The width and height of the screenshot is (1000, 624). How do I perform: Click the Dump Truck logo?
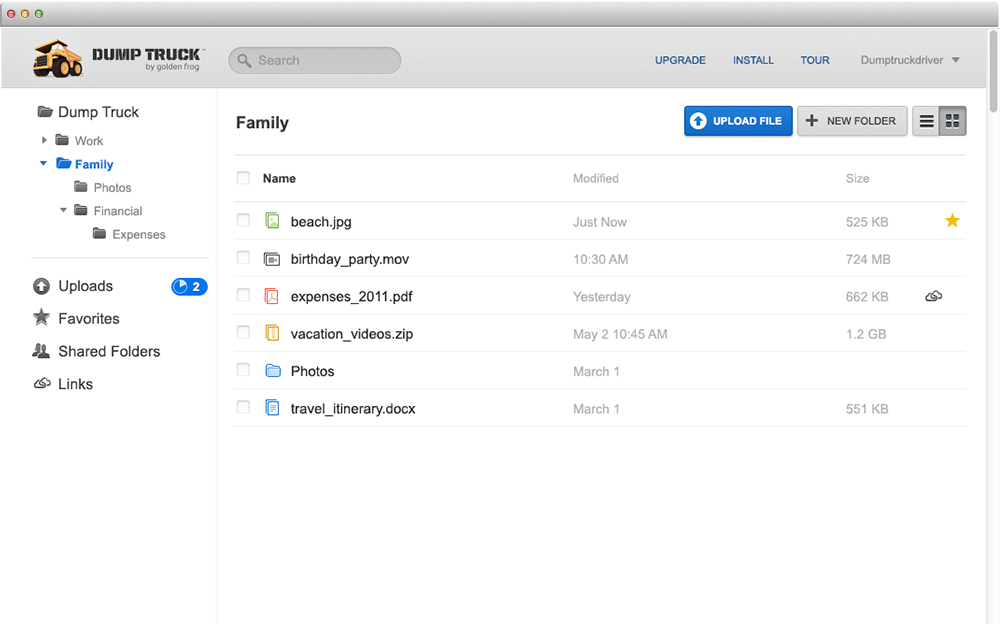117,59
